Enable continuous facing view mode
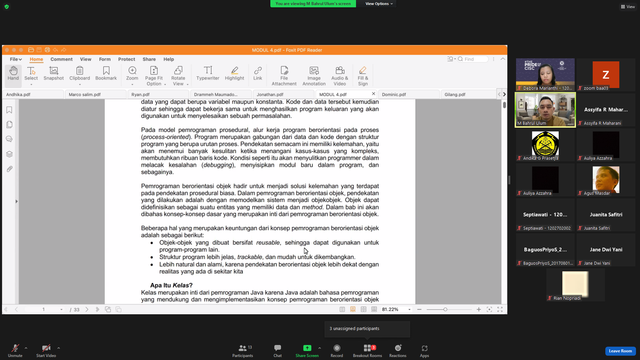640x360 pixels. click(x=374, y=309)
